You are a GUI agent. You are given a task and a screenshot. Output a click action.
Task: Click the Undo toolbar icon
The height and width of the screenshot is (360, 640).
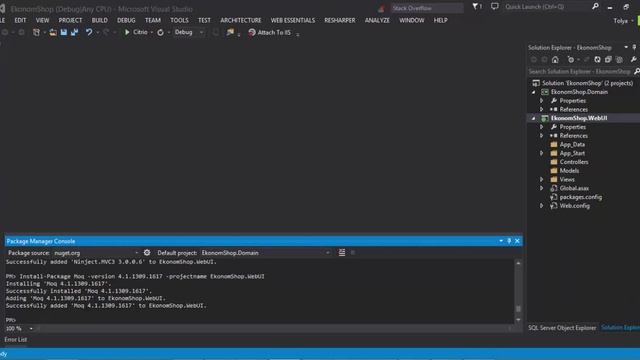(89, 32)
